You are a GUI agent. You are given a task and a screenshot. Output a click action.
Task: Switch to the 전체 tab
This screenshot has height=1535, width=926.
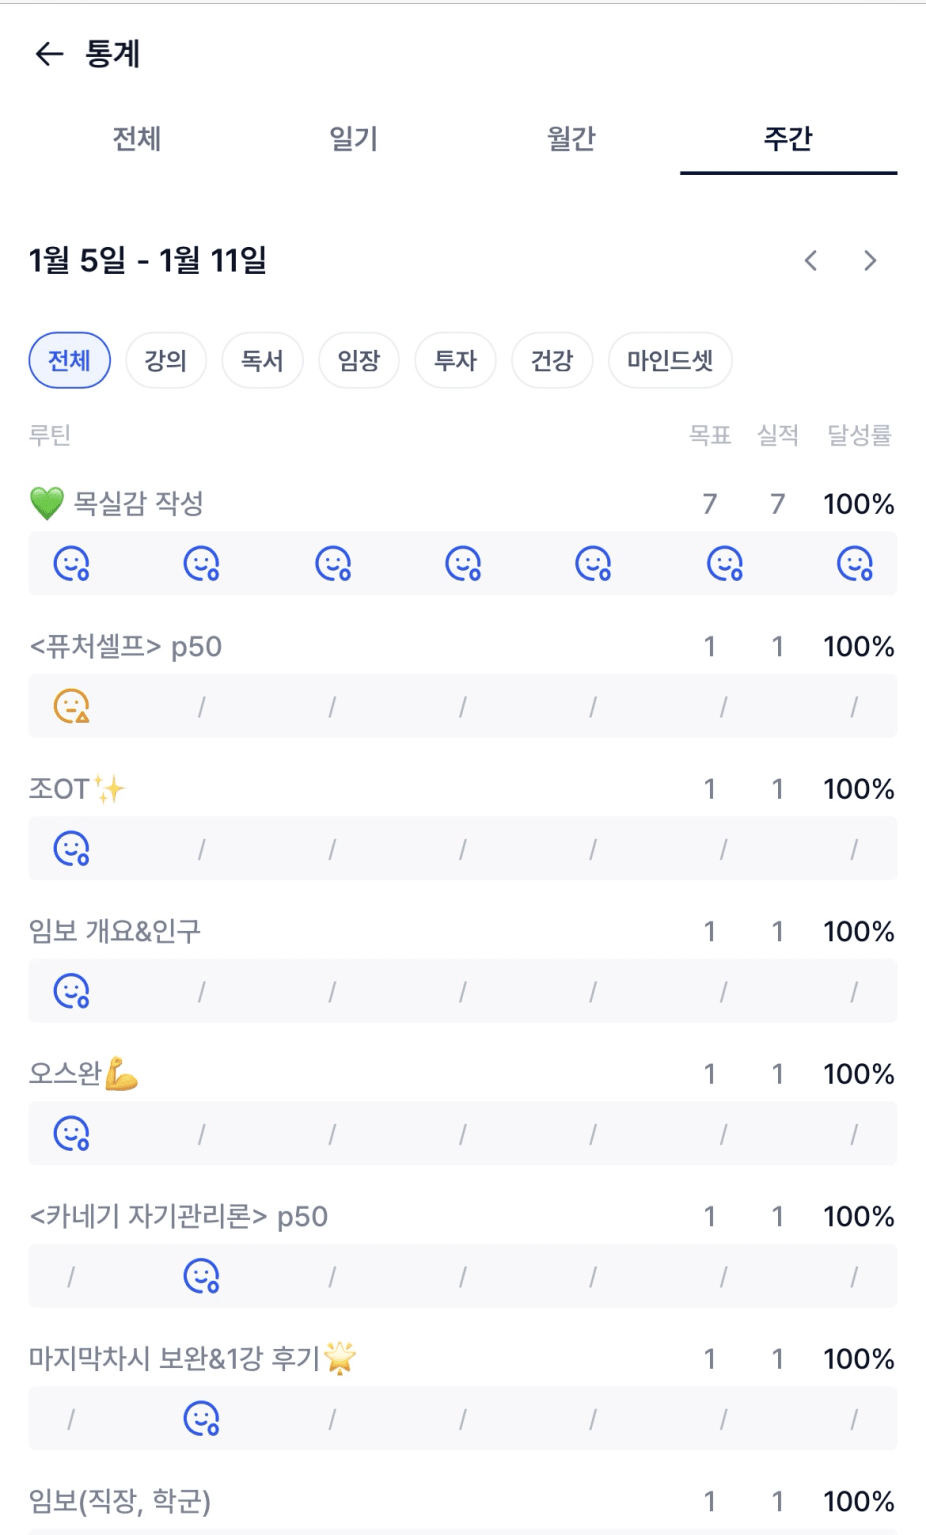pos(137,139)
